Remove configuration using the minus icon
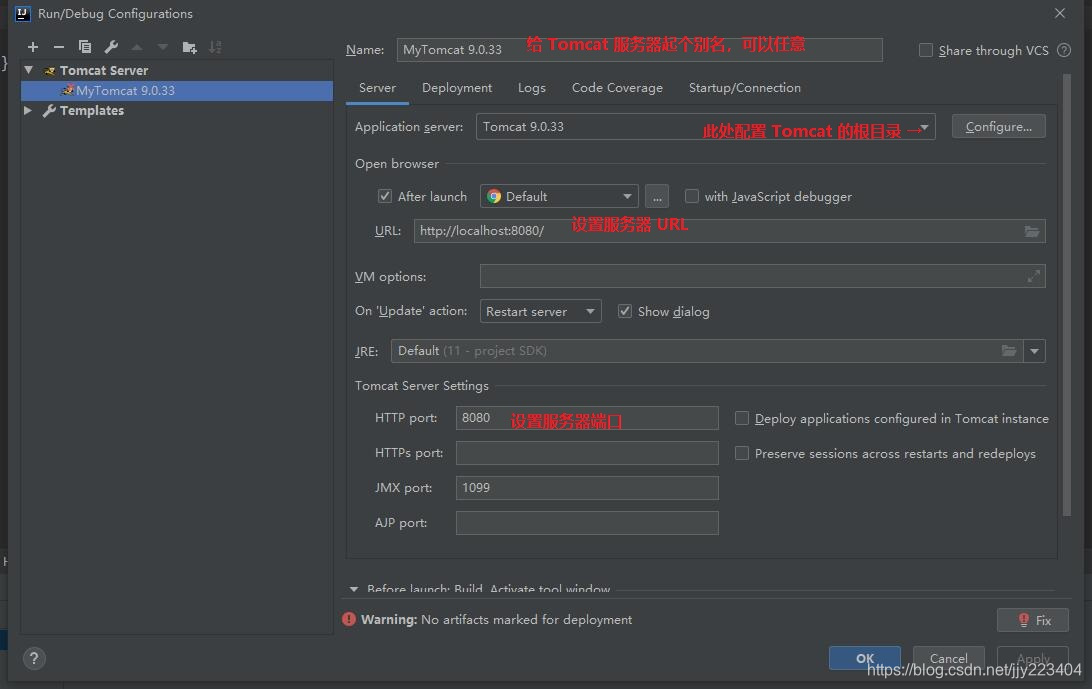The image size is (1092, 689). coord(58,47)
